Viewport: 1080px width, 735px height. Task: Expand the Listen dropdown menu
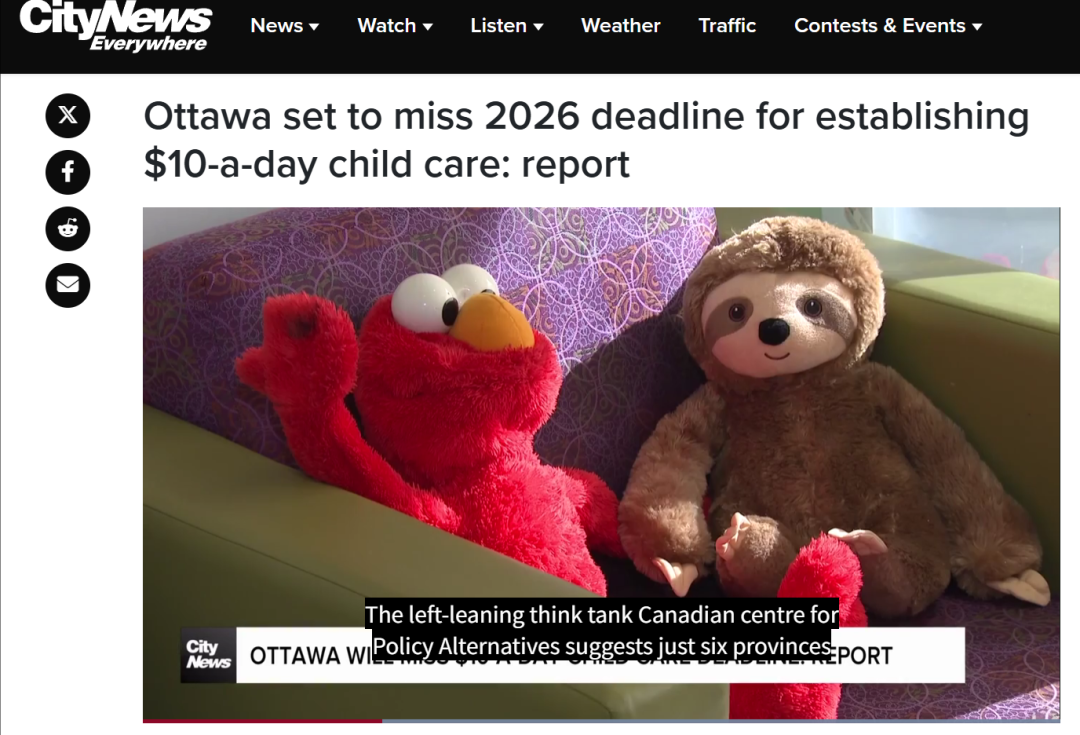click(x=507, y=25)
